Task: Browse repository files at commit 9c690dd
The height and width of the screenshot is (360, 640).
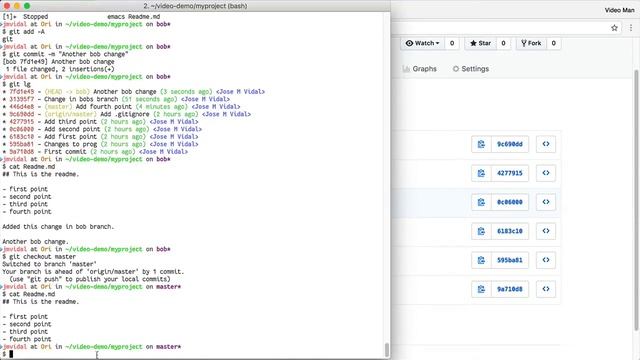Action: click(x=546, y=144)
